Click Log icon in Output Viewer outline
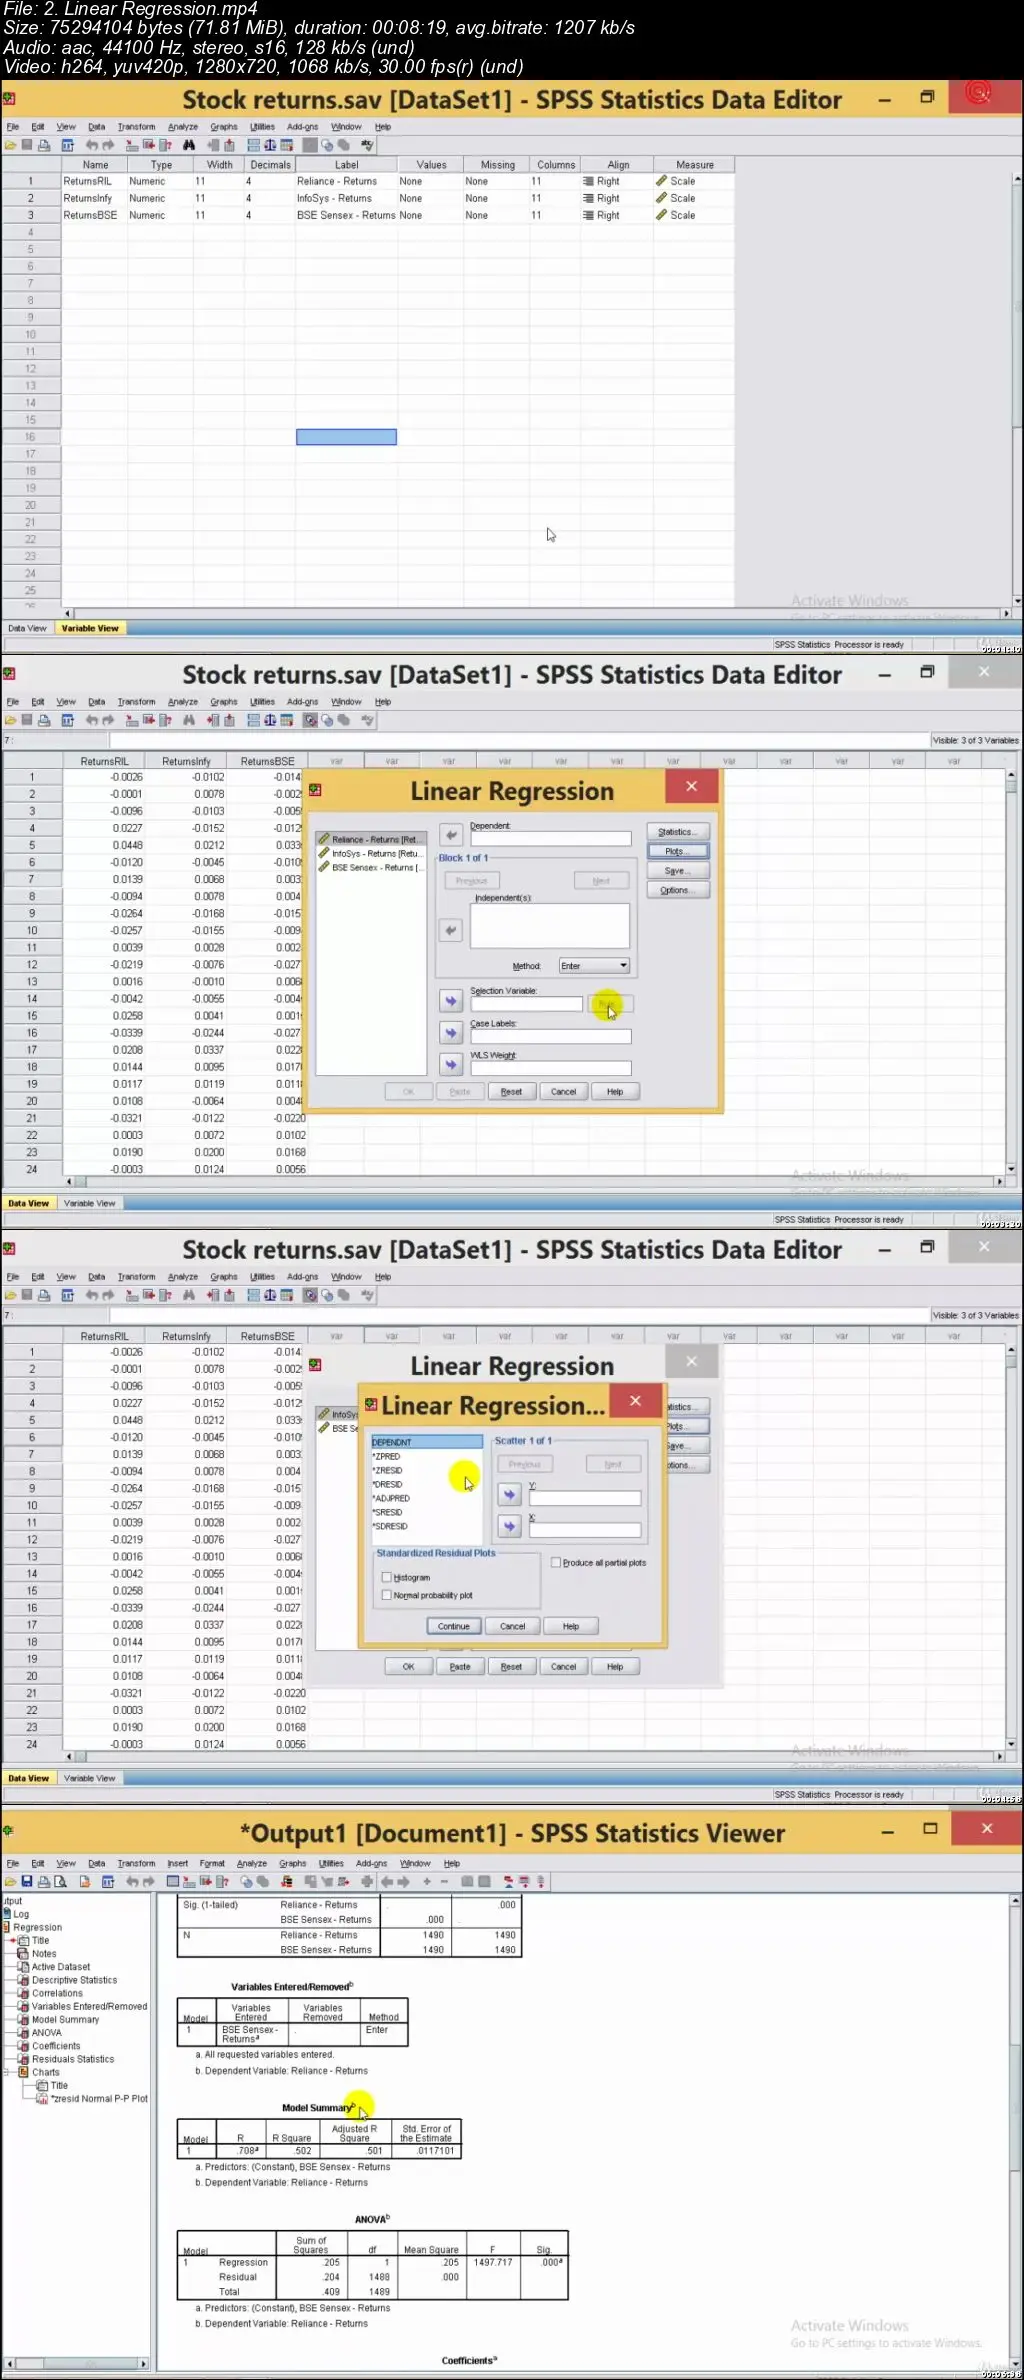1024x2380 pixels. [x=7, y=1914]
